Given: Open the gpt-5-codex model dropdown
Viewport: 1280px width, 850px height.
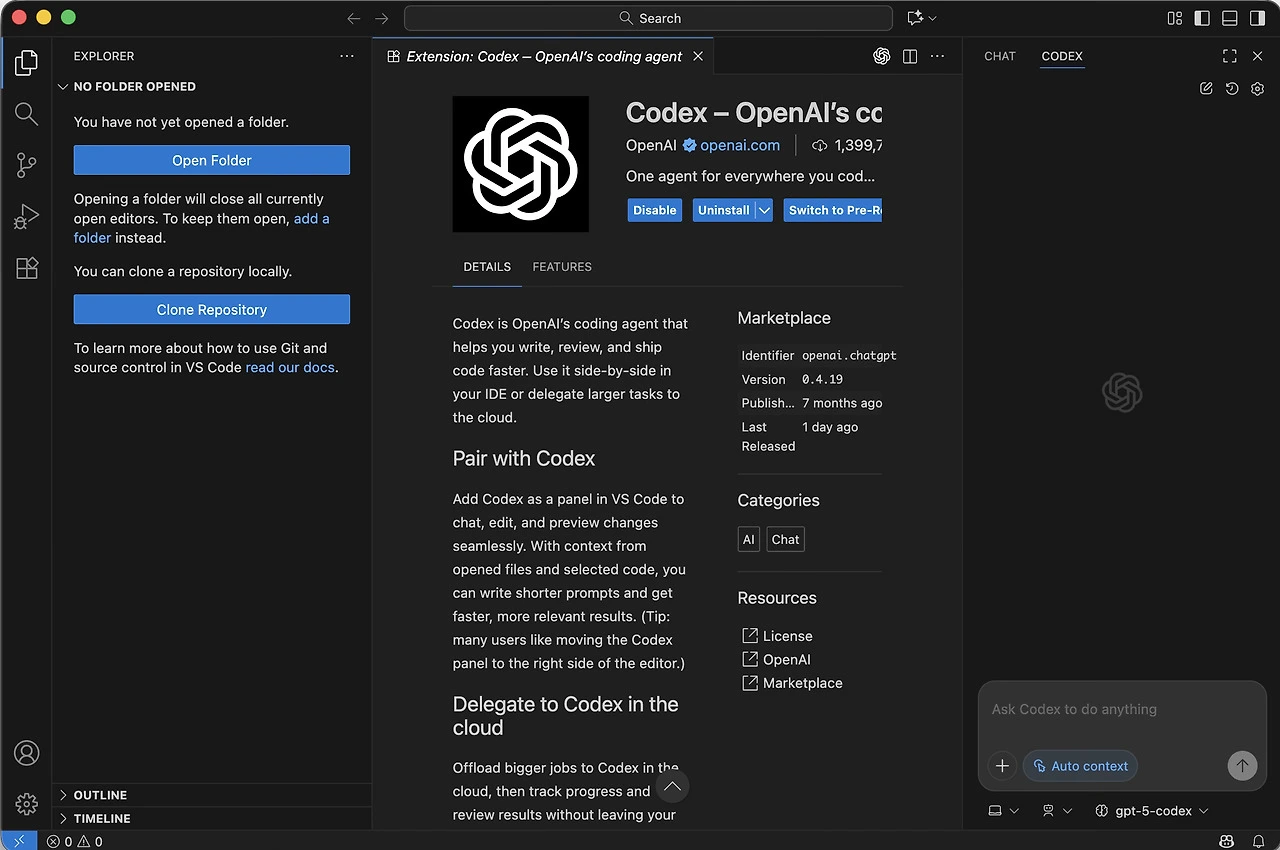Looking at the screenshot, I should pyautogui.click(x=1152, y=811).
